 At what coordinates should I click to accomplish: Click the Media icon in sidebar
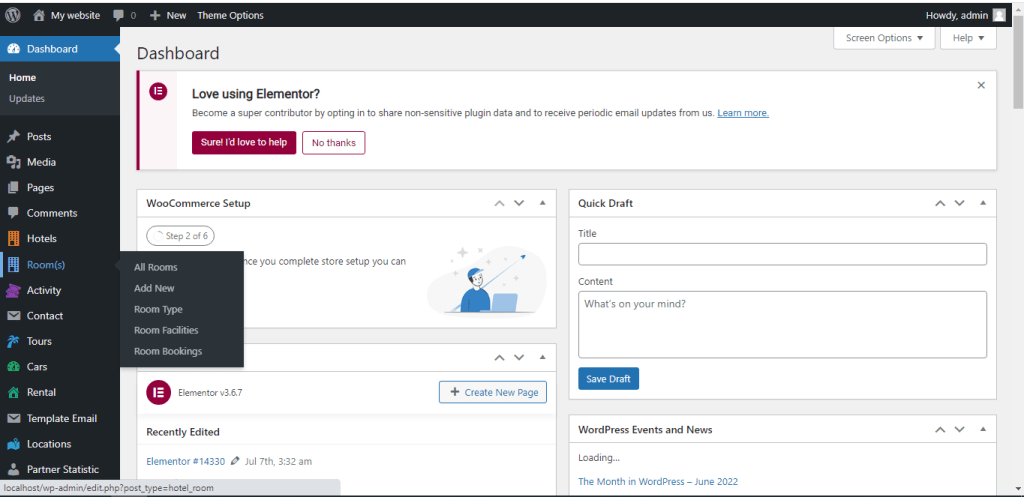coord(13,162)
